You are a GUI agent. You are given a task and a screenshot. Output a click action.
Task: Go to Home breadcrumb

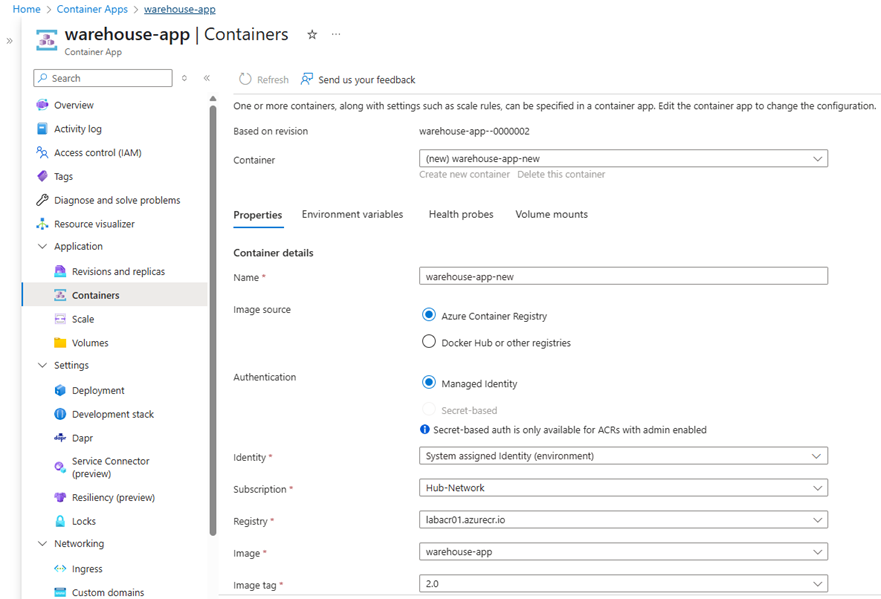click(26, 9)
